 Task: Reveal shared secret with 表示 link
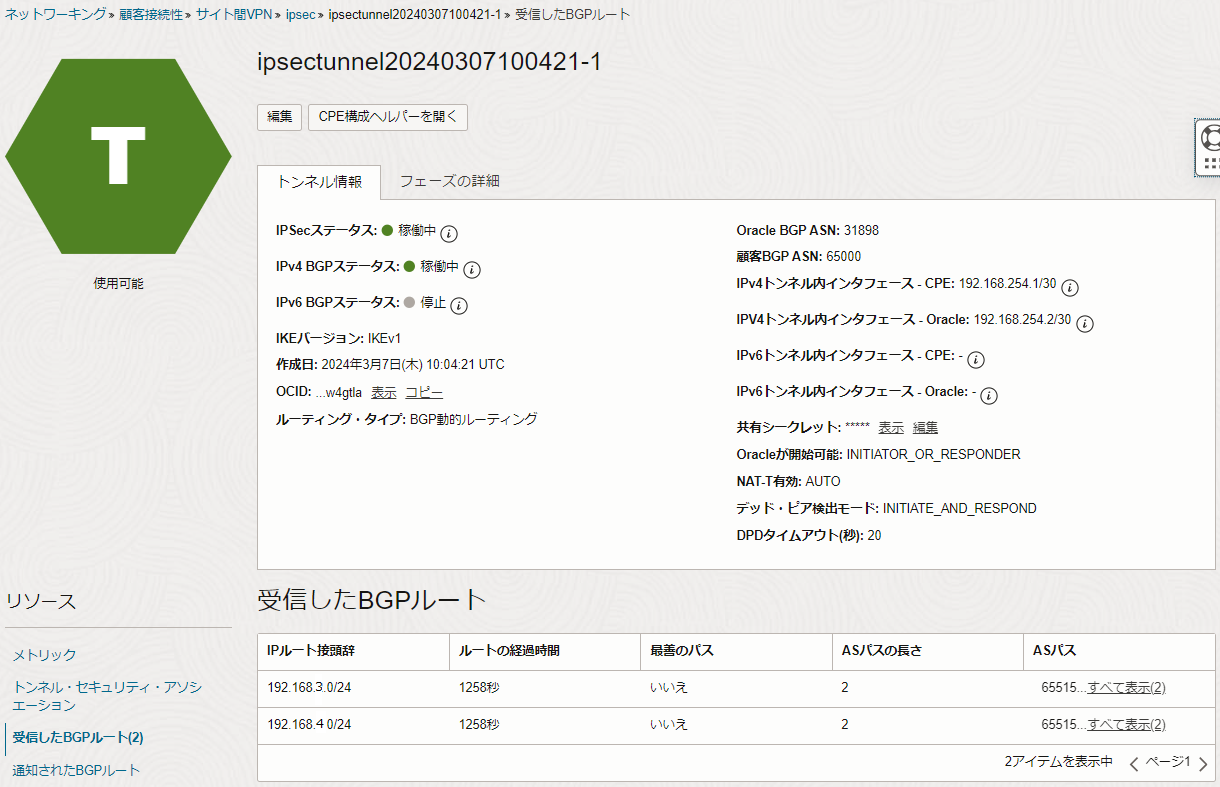click(x=891, y=427)
